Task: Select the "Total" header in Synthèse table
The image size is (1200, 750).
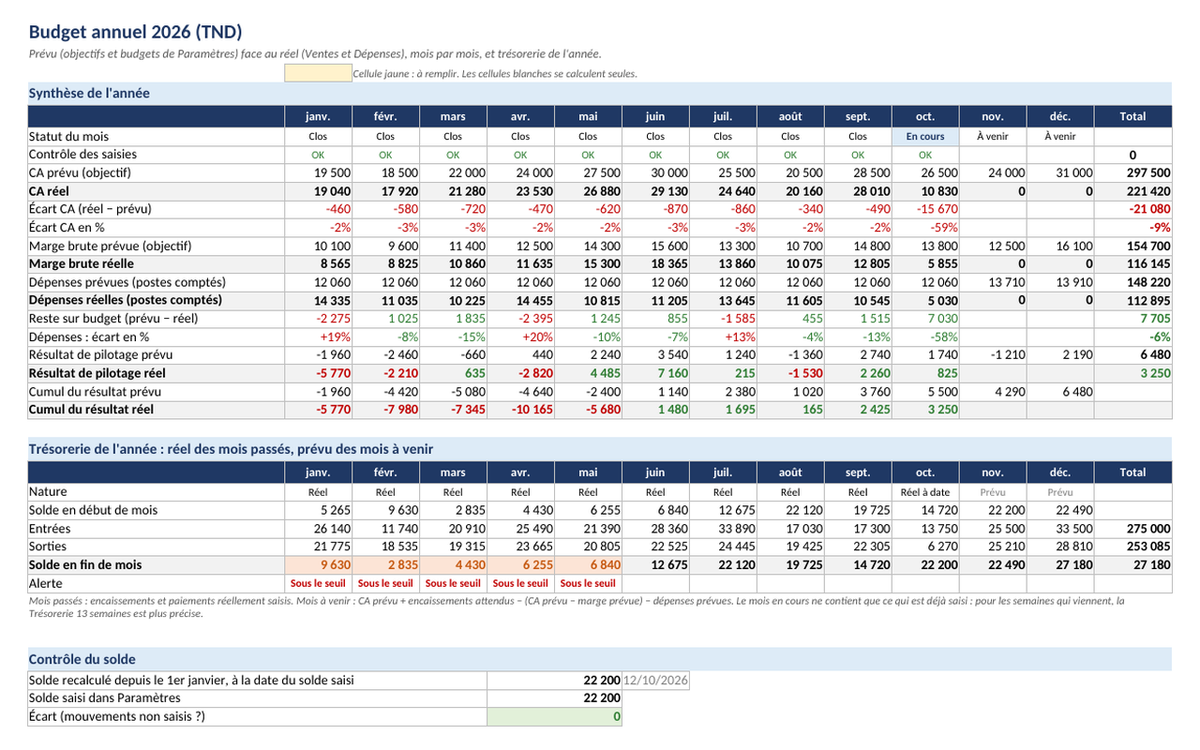Action: tap(1132, 116)
